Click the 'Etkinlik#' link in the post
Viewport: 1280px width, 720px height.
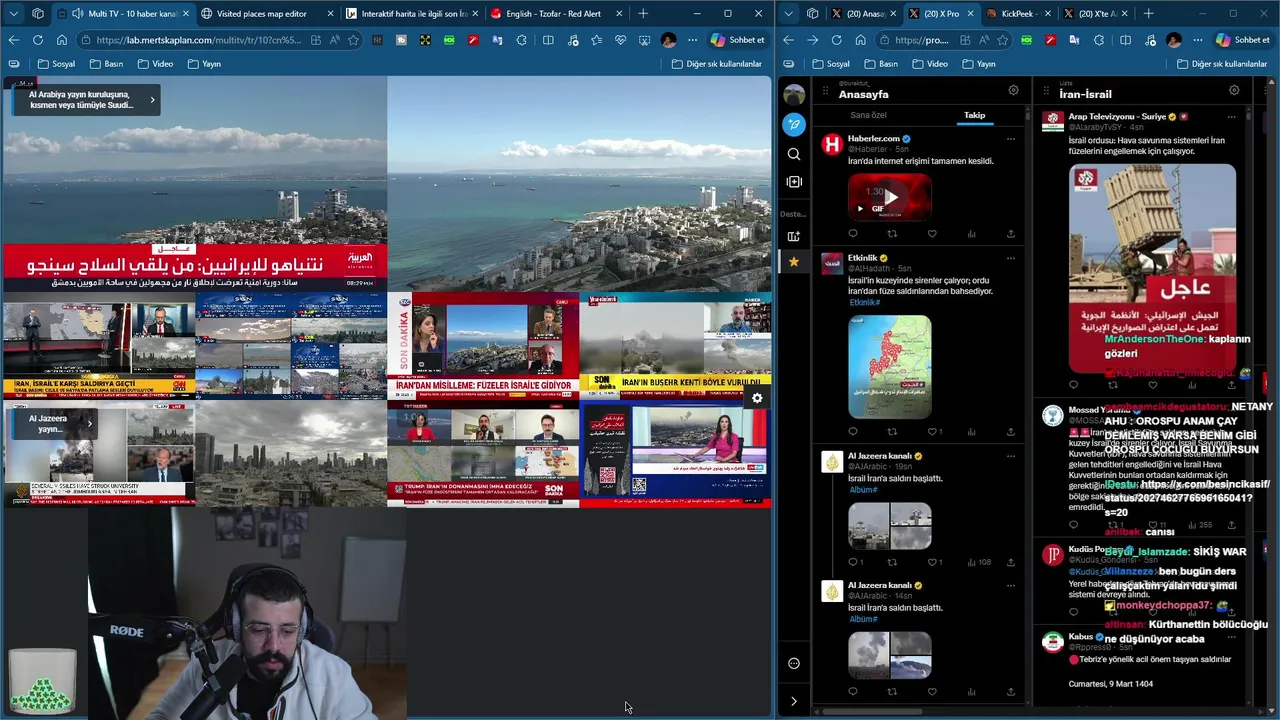pyautogui.click(x=864, y=302)
